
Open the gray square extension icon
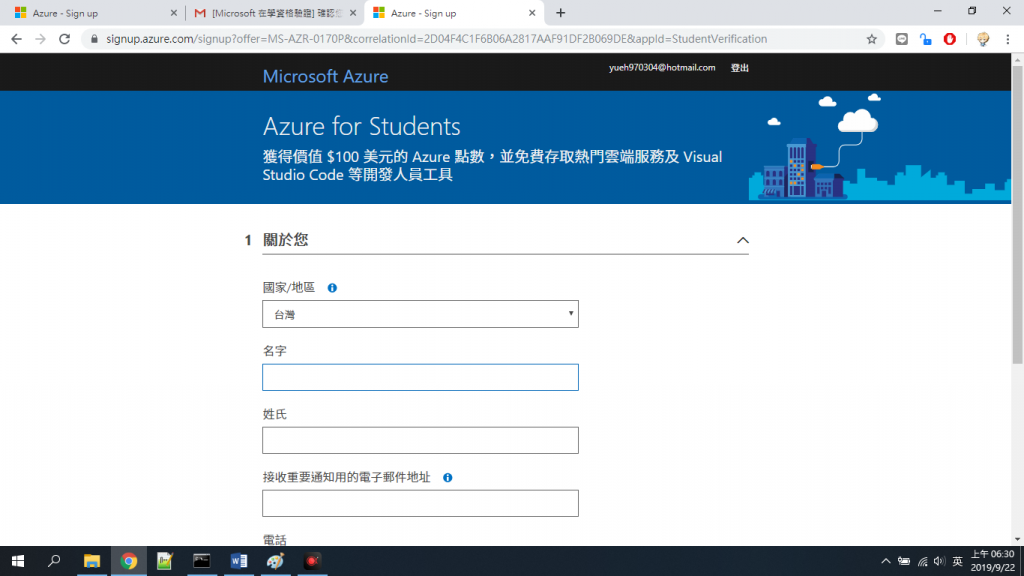[x=901, y=39]
